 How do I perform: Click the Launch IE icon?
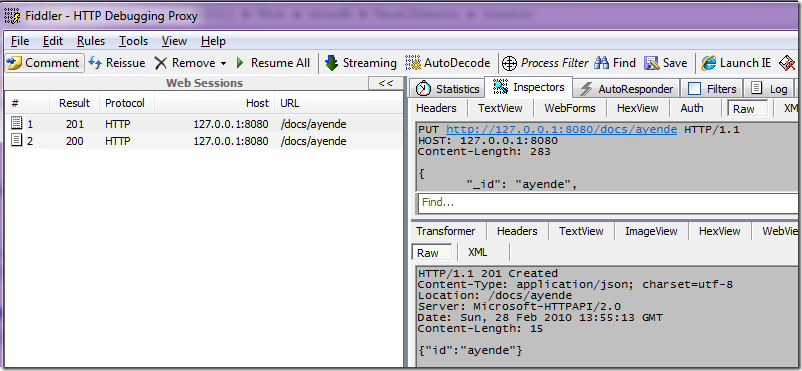pyautogui.click(x=708, y=63)
